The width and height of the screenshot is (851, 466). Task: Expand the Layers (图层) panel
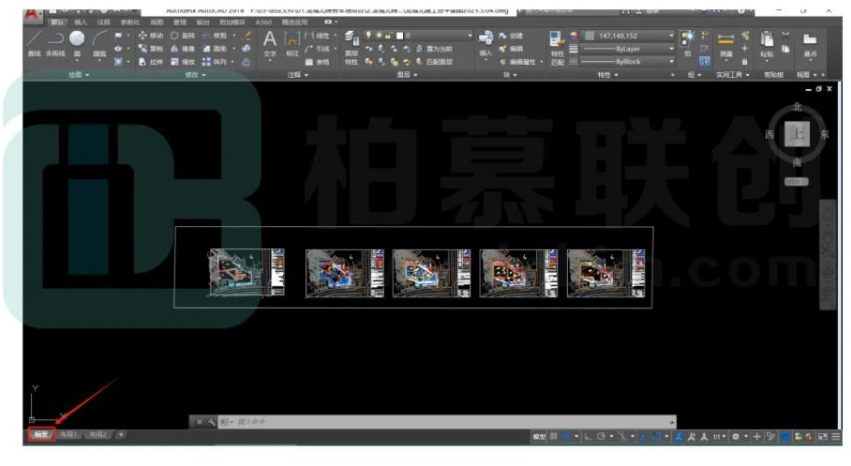point(407,75)
